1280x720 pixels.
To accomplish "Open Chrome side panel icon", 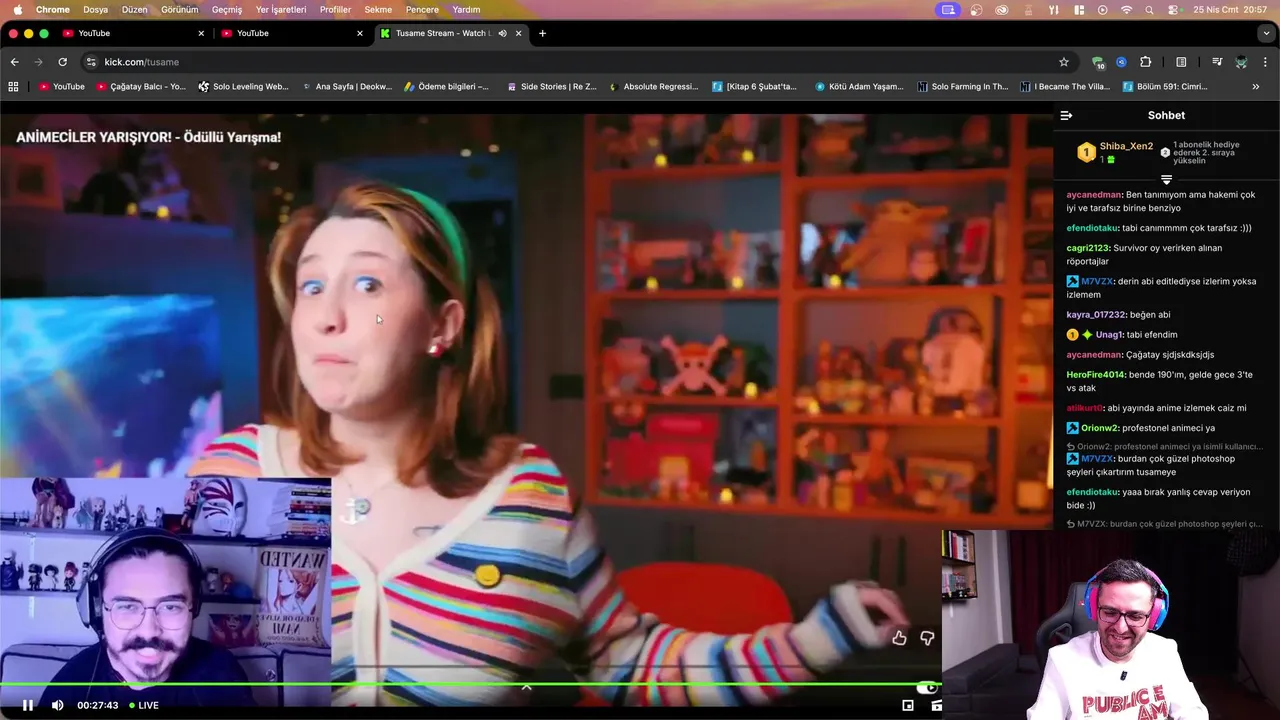I will coord(1181,62).
